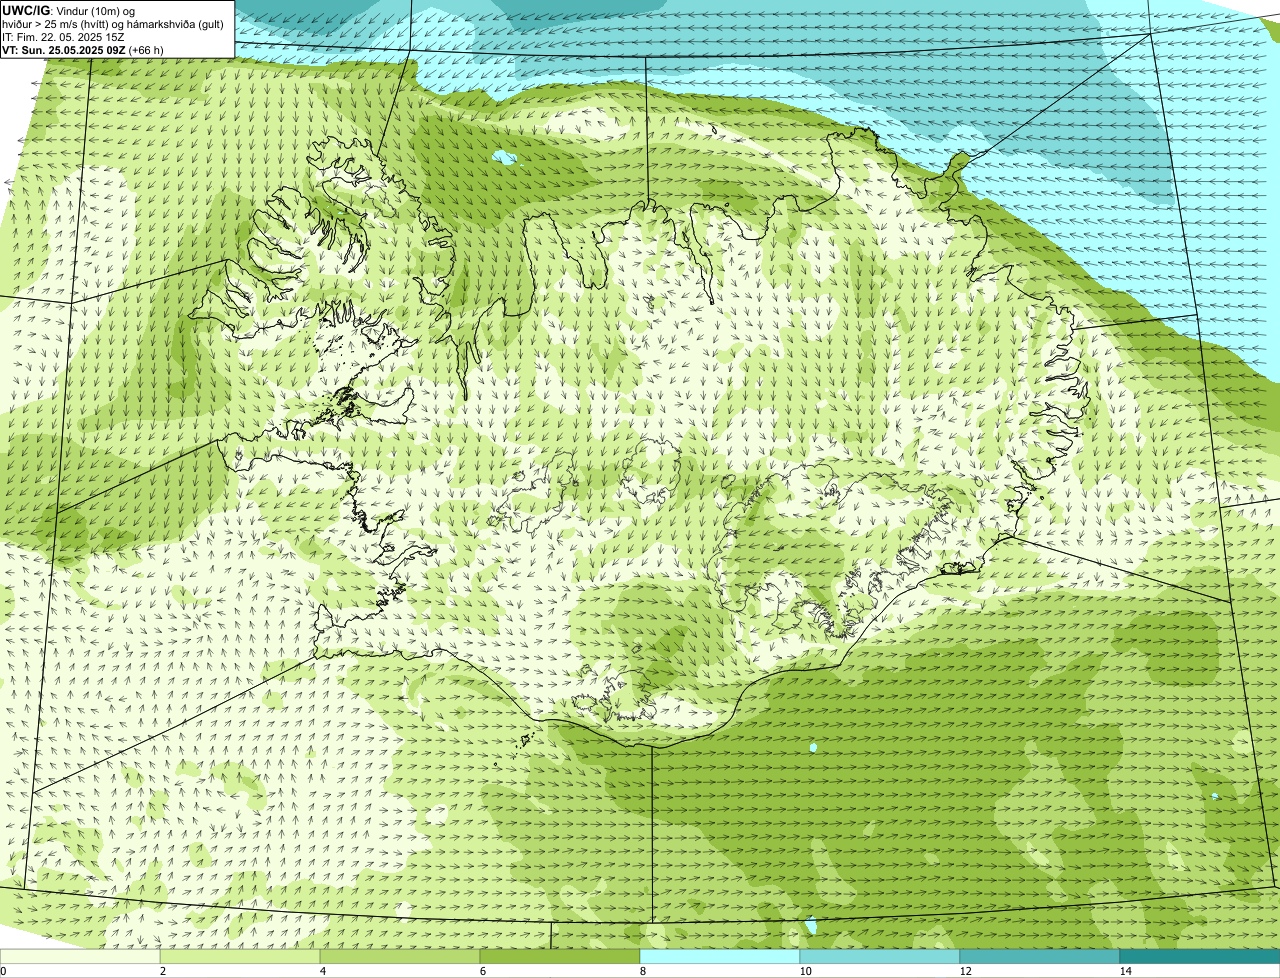Click the legend color band between 12 and 14
The height and width of the screenshot is (978, 1280).
point(1040,956)
